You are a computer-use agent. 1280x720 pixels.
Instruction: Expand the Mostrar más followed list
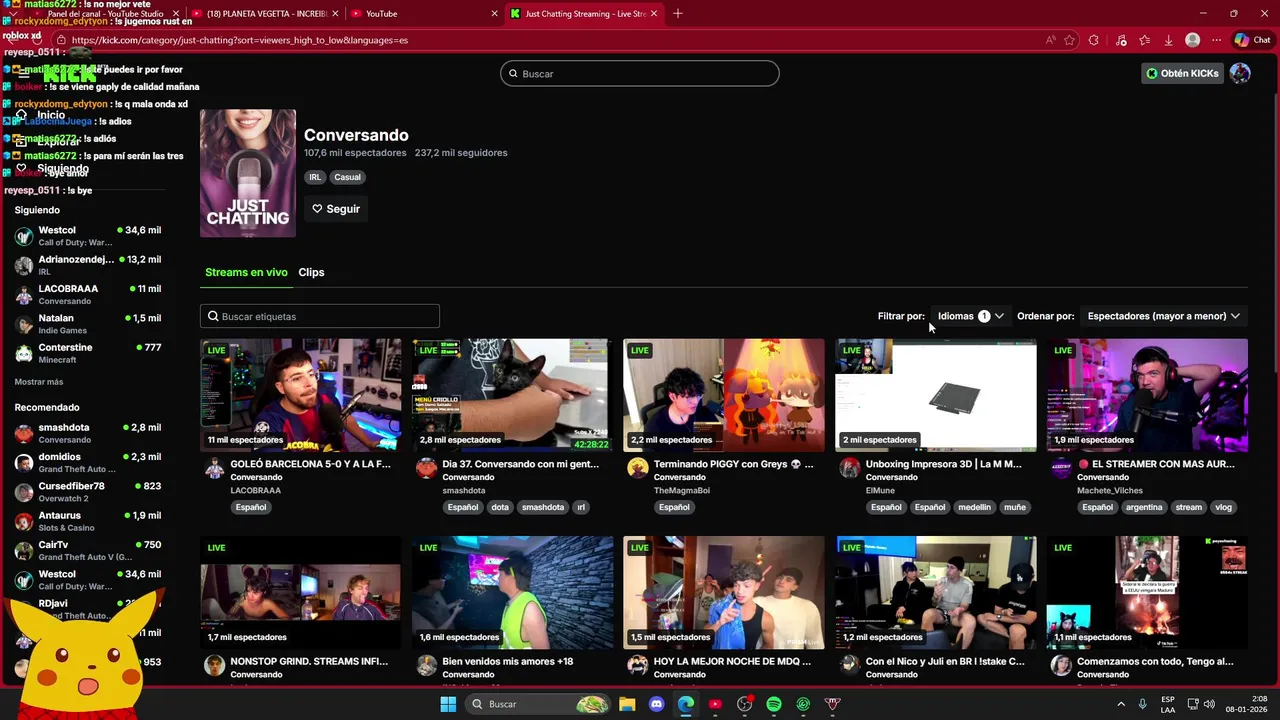click(39, 382)
